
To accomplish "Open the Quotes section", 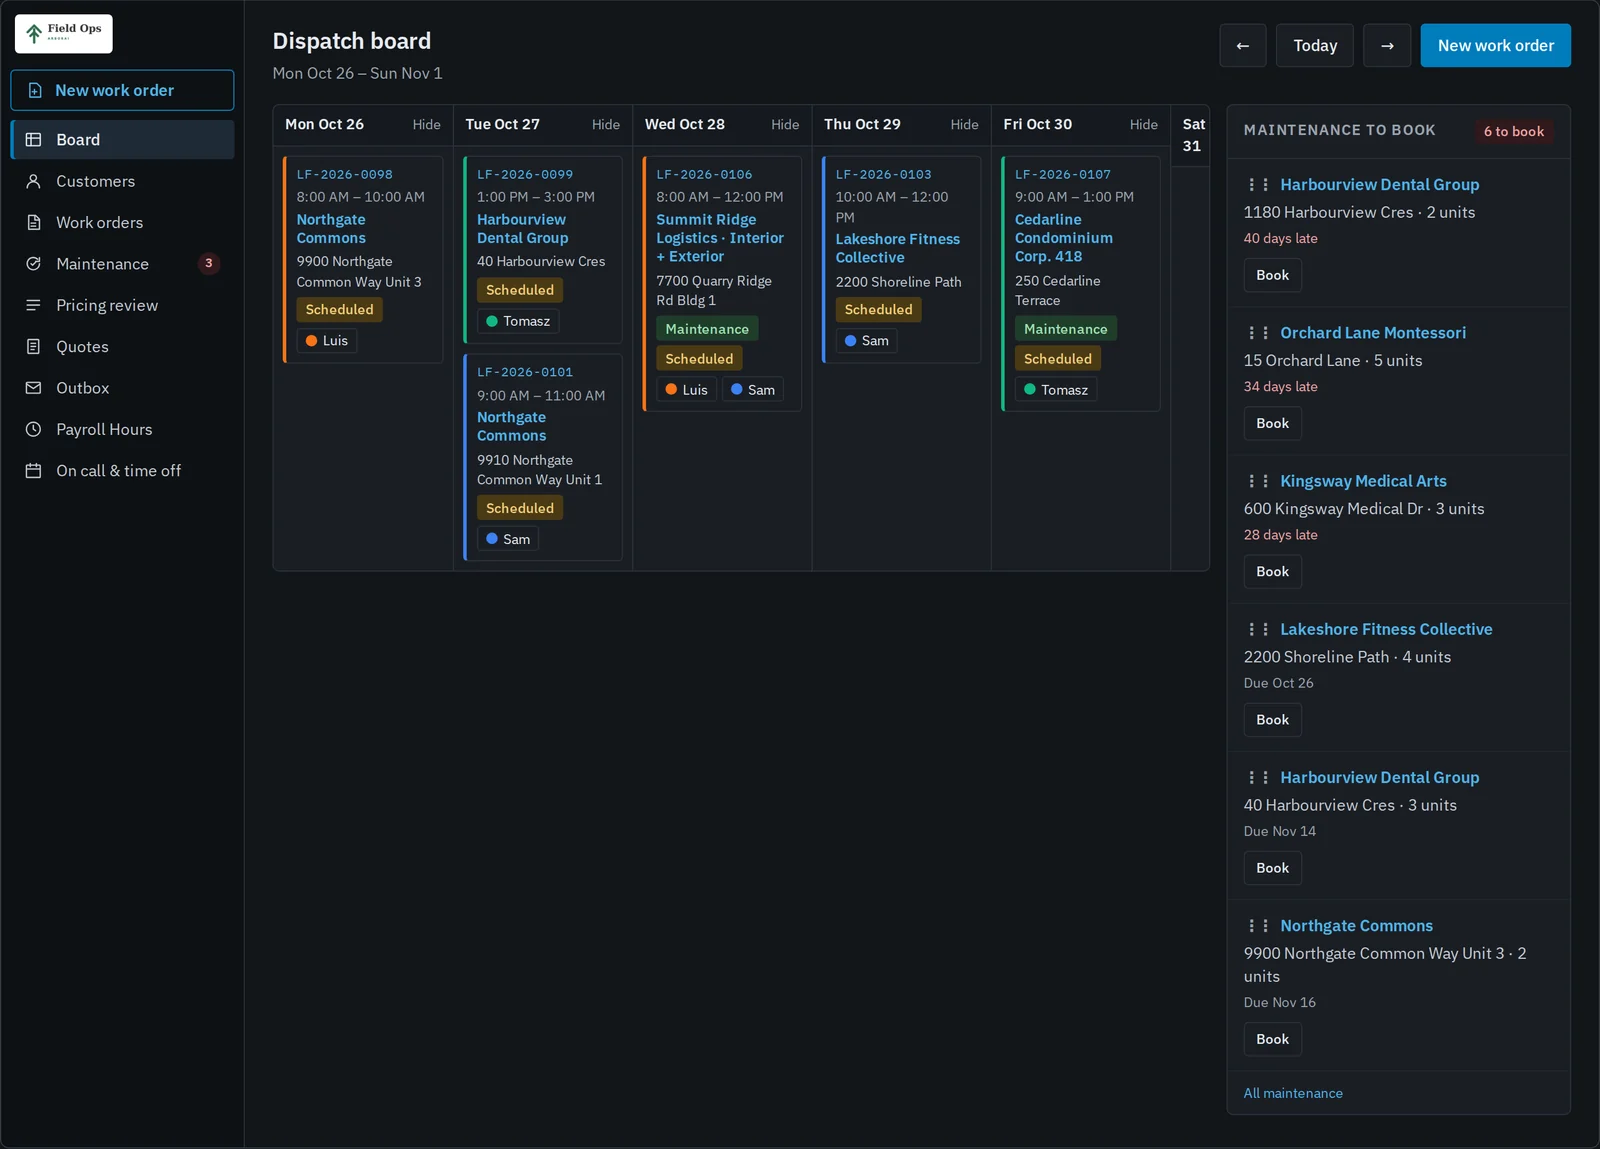I will pos(122,346).
